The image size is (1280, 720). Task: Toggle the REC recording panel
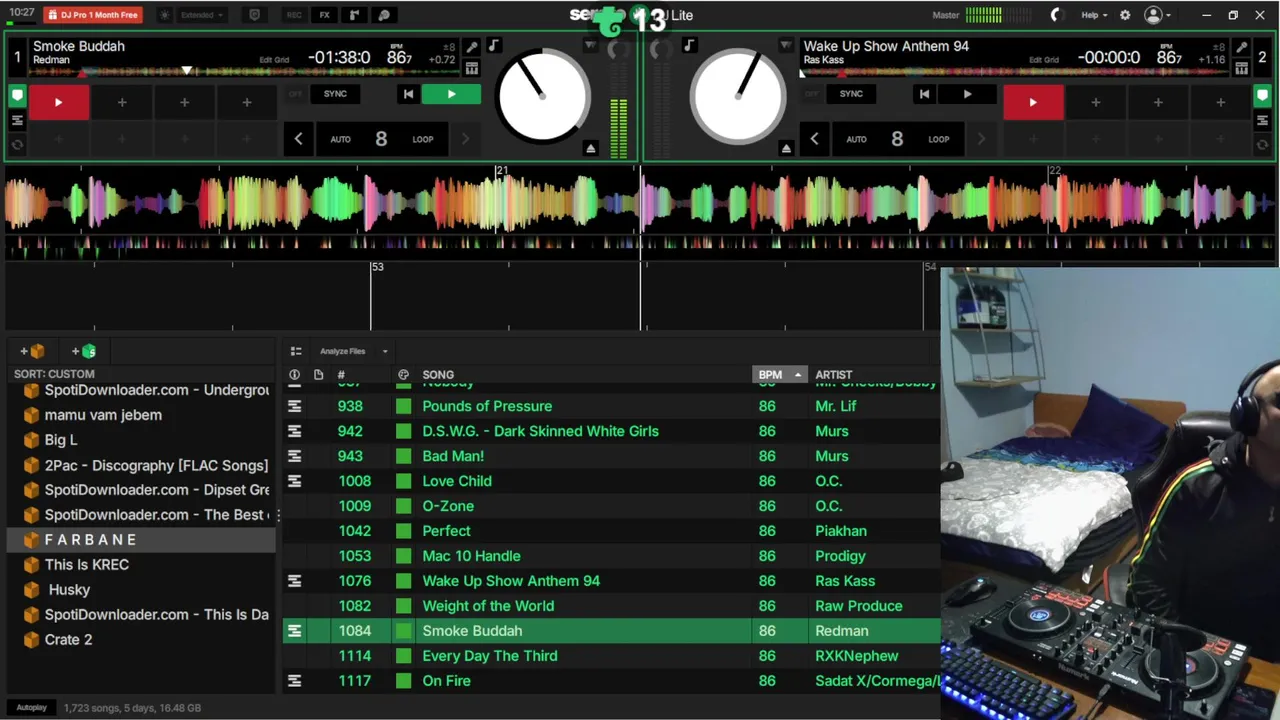coord(294,15)
